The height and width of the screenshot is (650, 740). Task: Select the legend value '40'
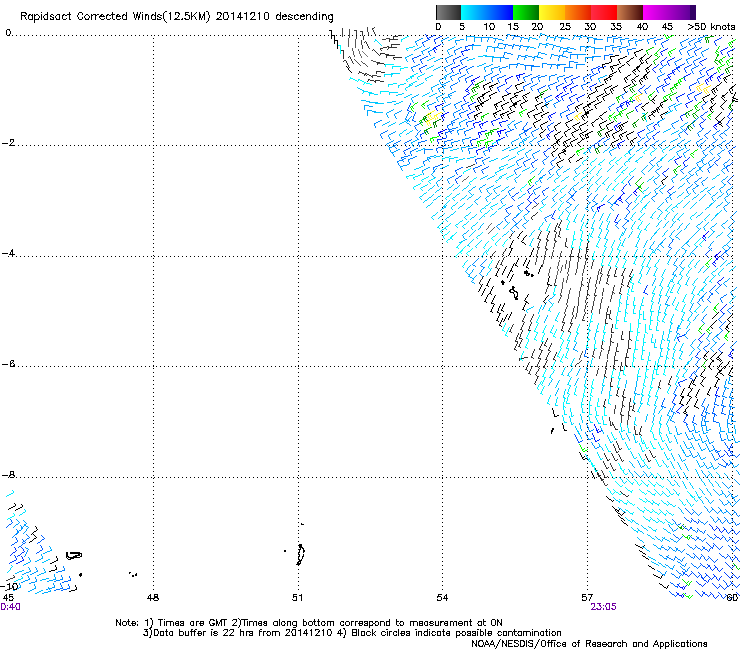pos(642,27)
